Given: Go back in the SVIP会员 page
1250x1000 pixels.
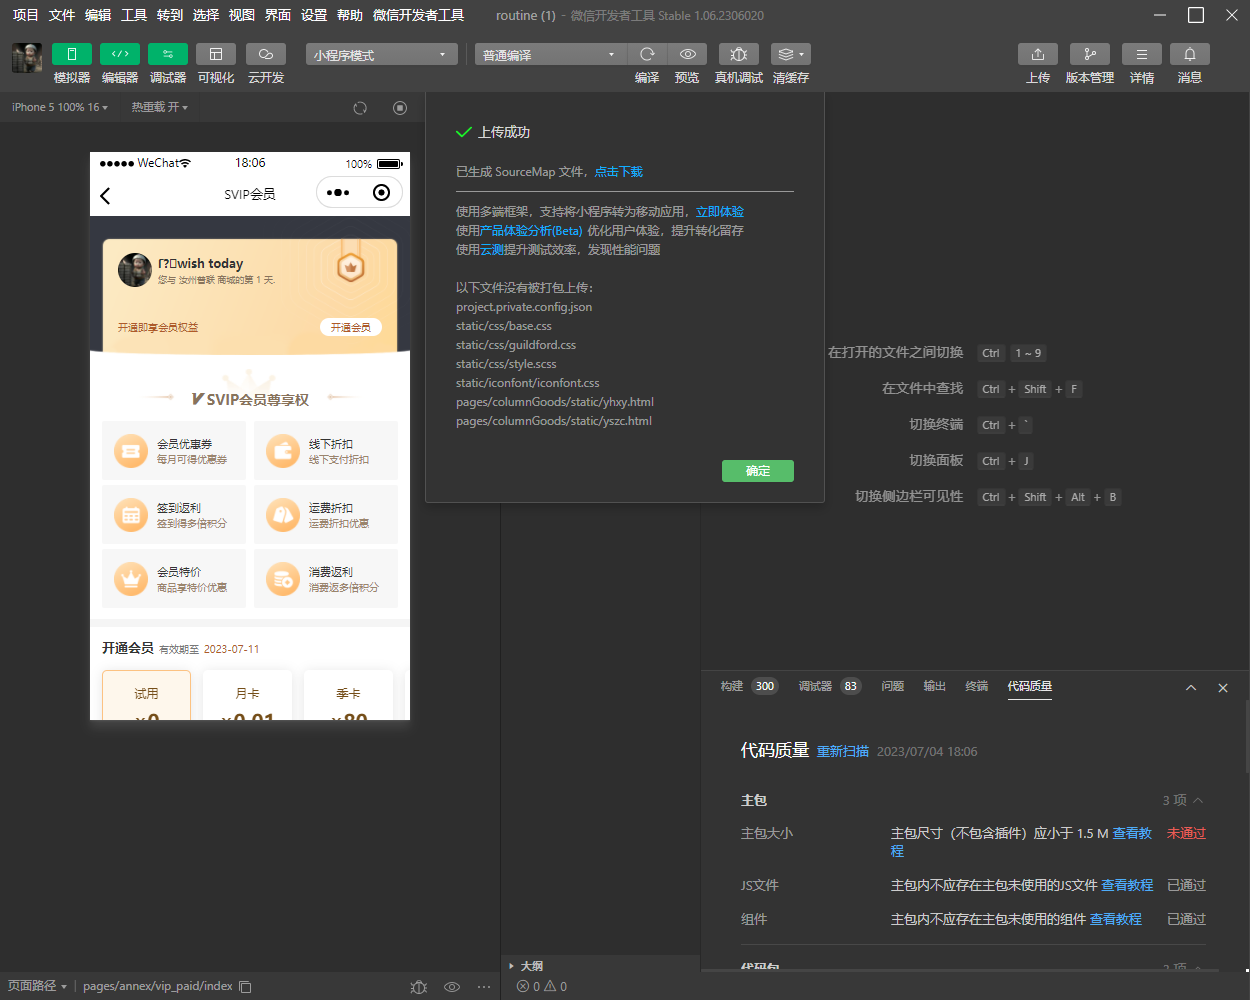Looking at the screenshot, I should pyautogui.click(x=106, y=195).
